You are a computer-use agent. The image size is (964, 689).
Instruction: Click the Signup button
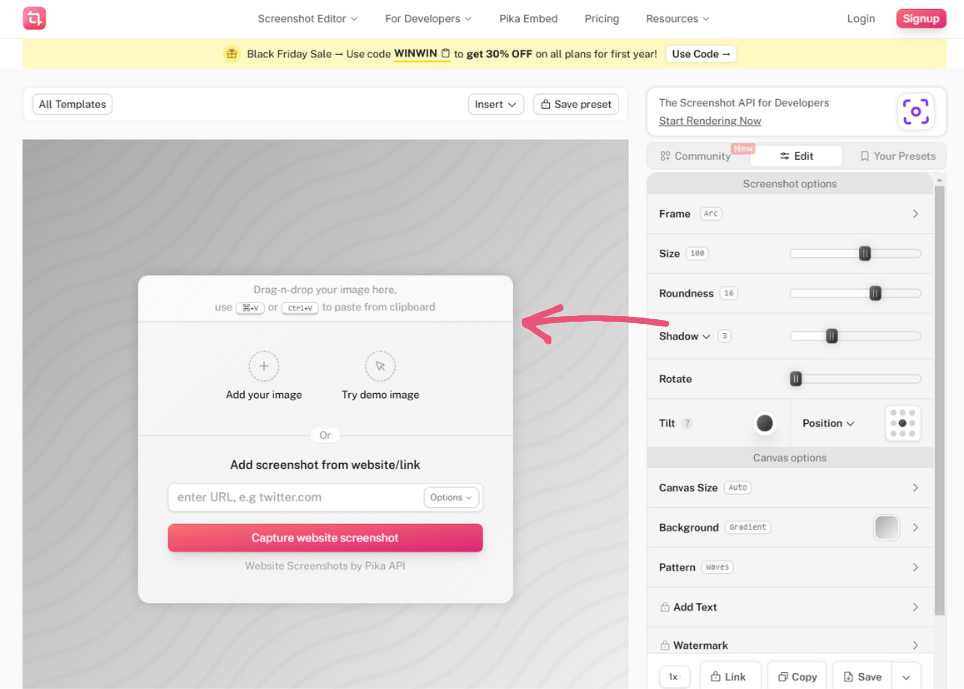920,18
